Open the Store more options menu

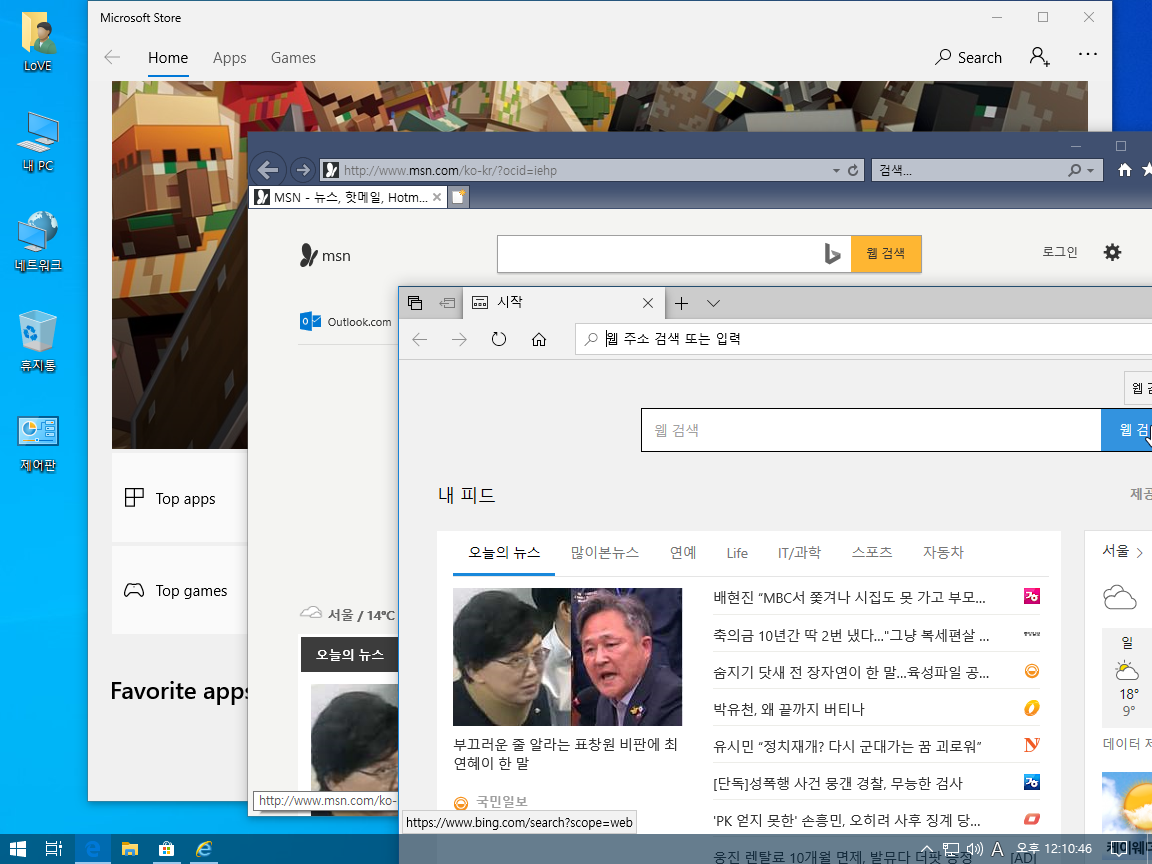(1087, 54)
